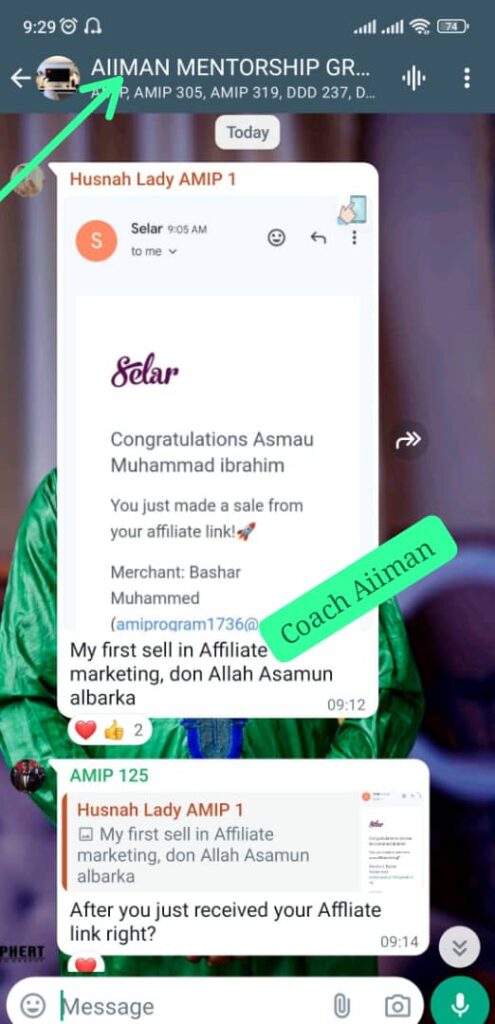Tap the back arrow in chat header
Image resolution: width=495 pixels, height=1024 pixels.
pos(21,79)
